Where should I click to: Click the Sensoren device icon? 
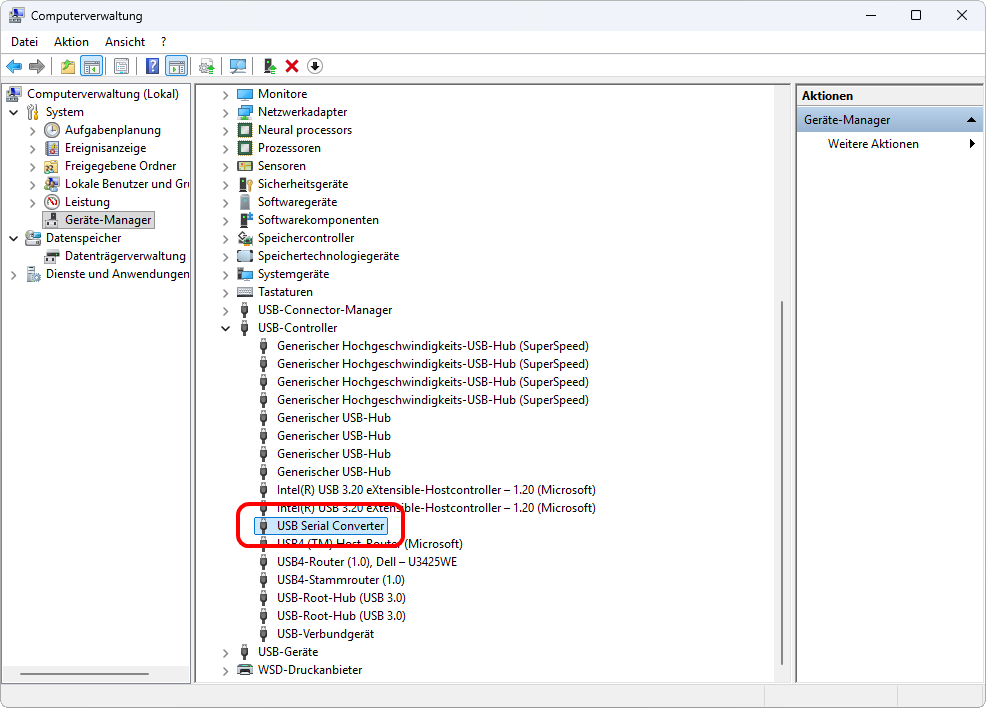(245, 166)
